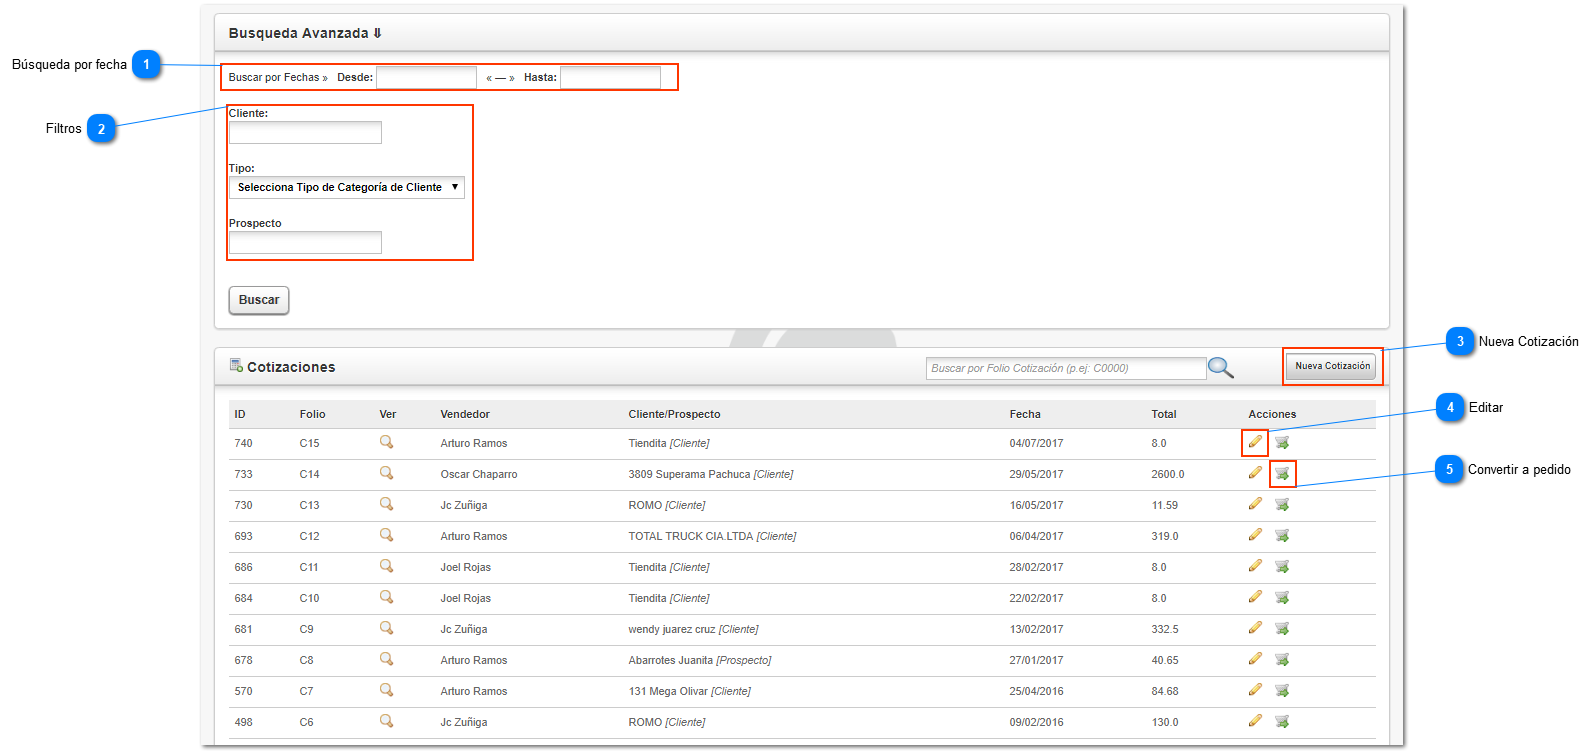Convert quotation C14 to order
This screenshot has width=1595, height=754.
click(1282, 473)
